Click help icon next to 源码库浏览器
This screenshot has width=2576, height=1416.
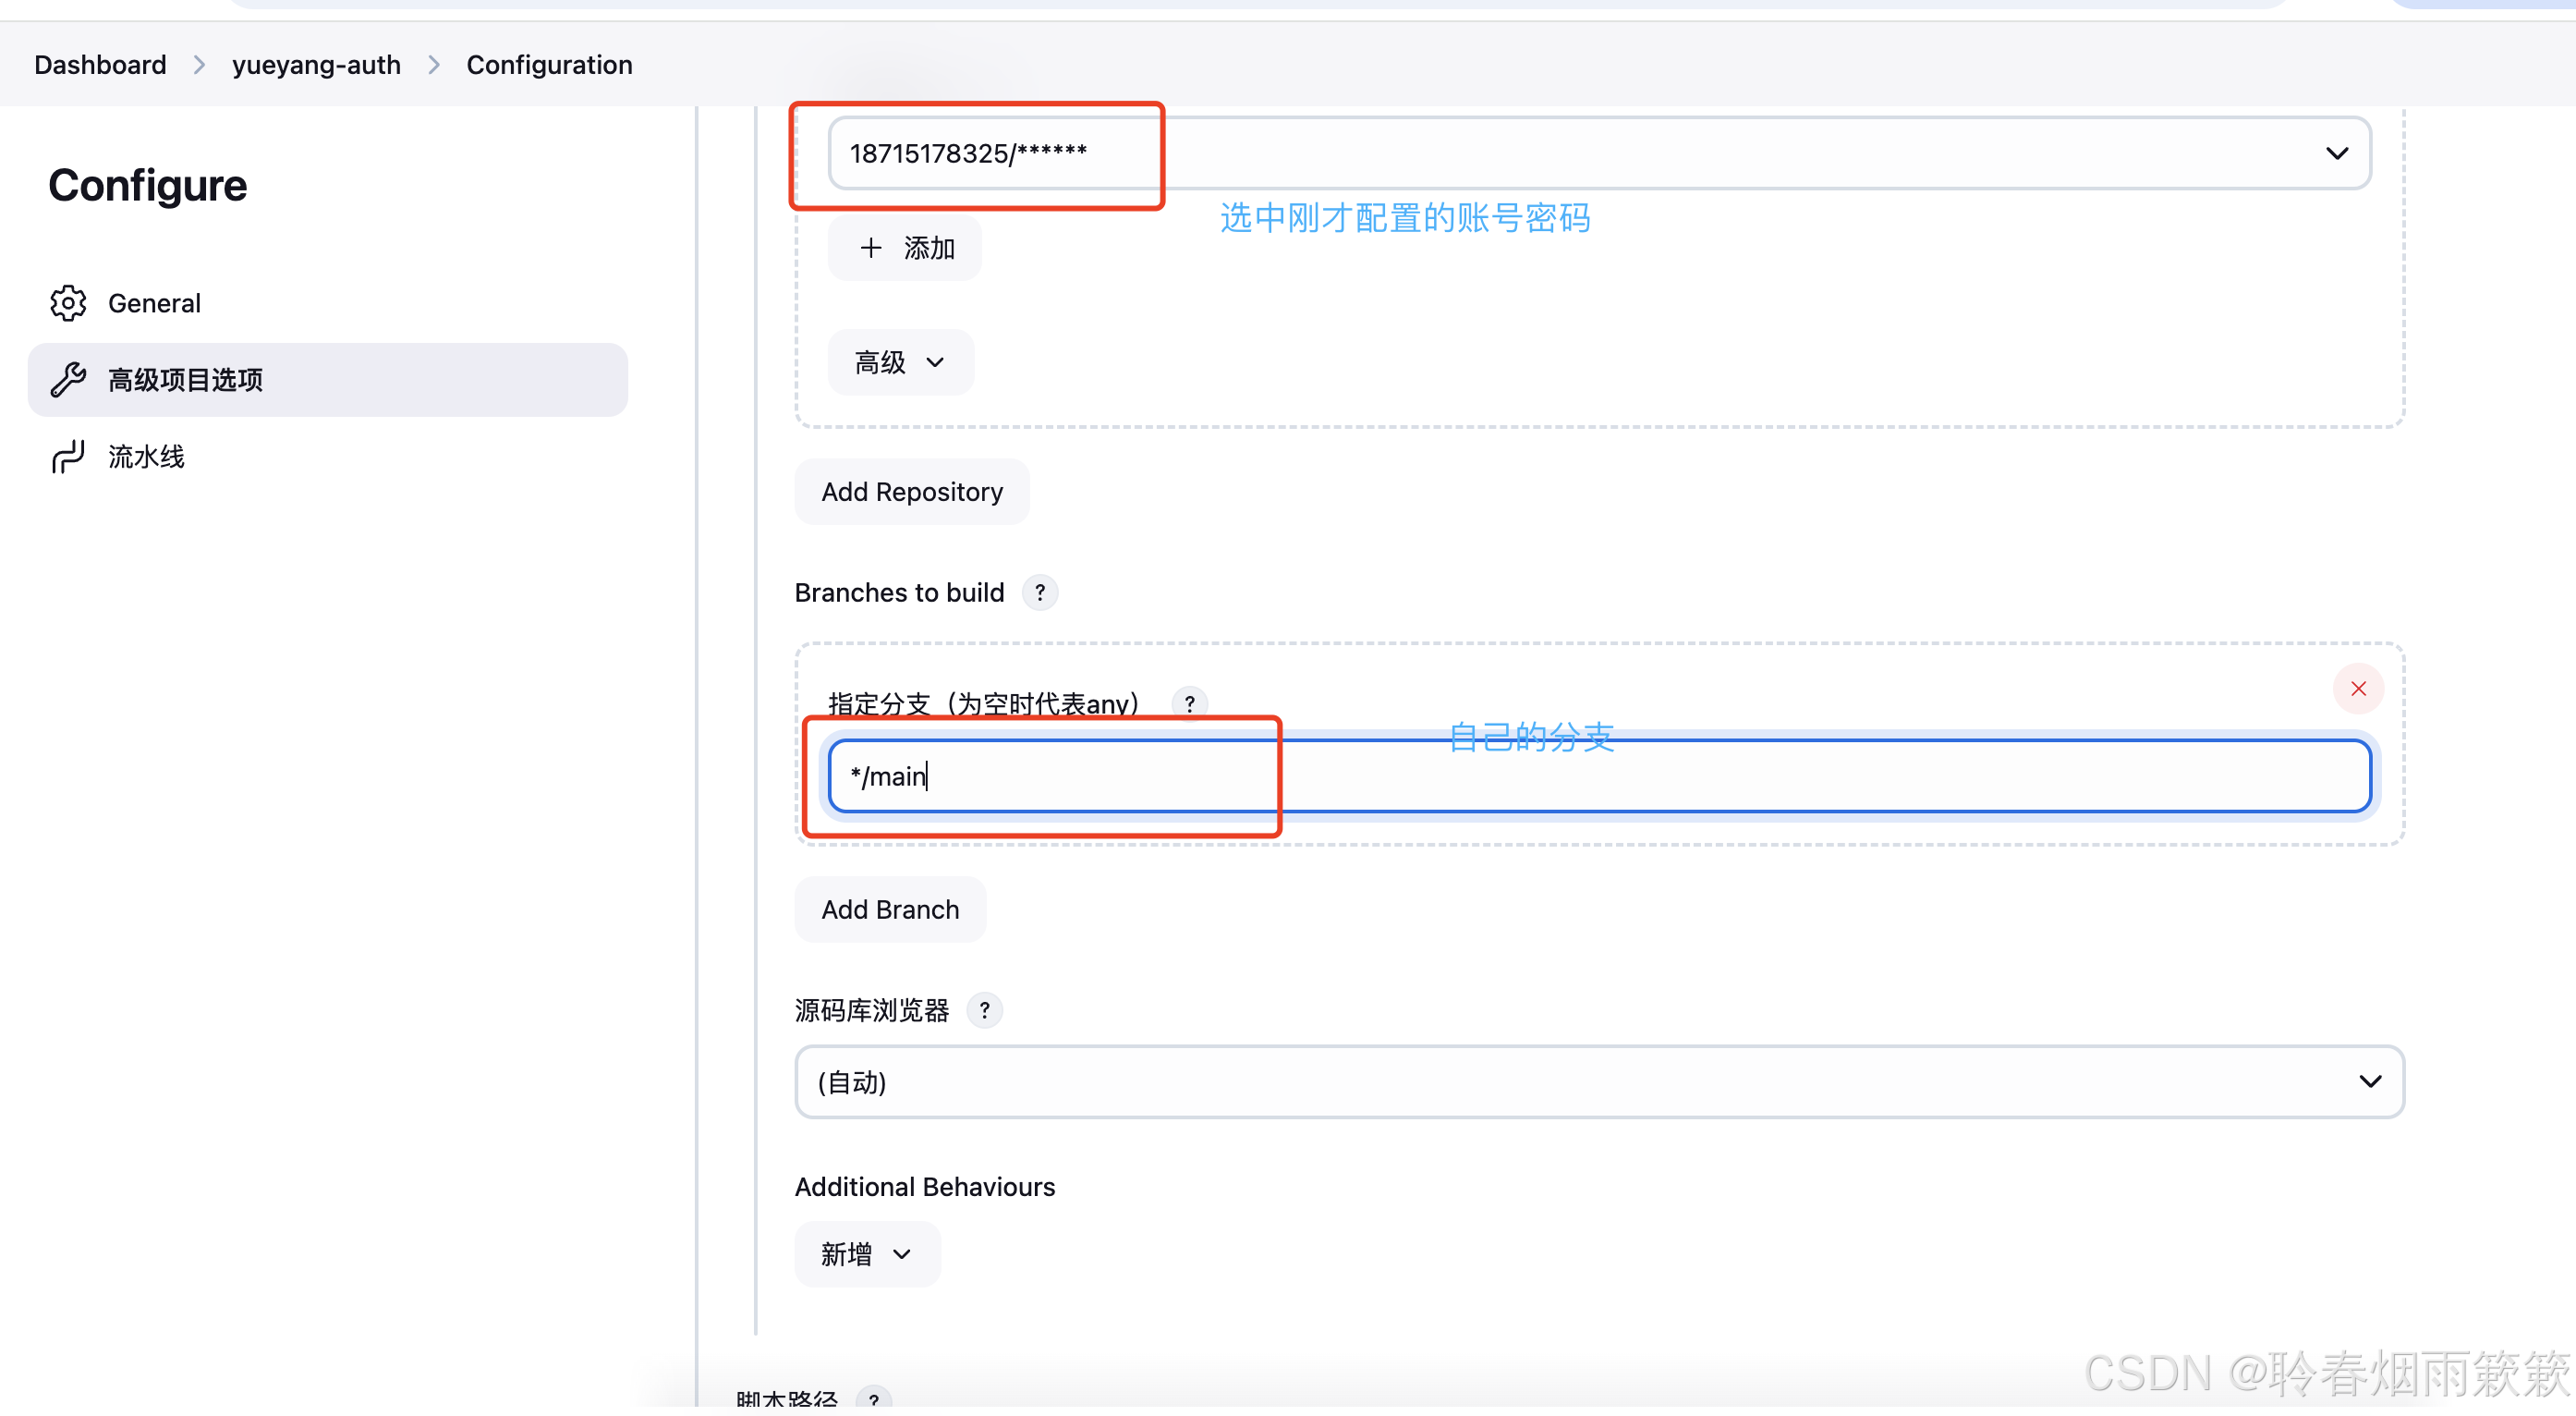tap(985, 1011)
